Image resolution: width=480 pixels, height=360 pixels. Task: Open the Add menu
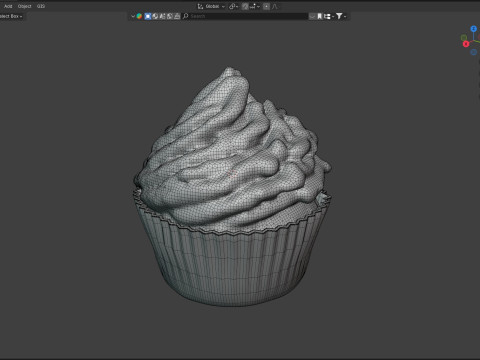tap(8, 6)
